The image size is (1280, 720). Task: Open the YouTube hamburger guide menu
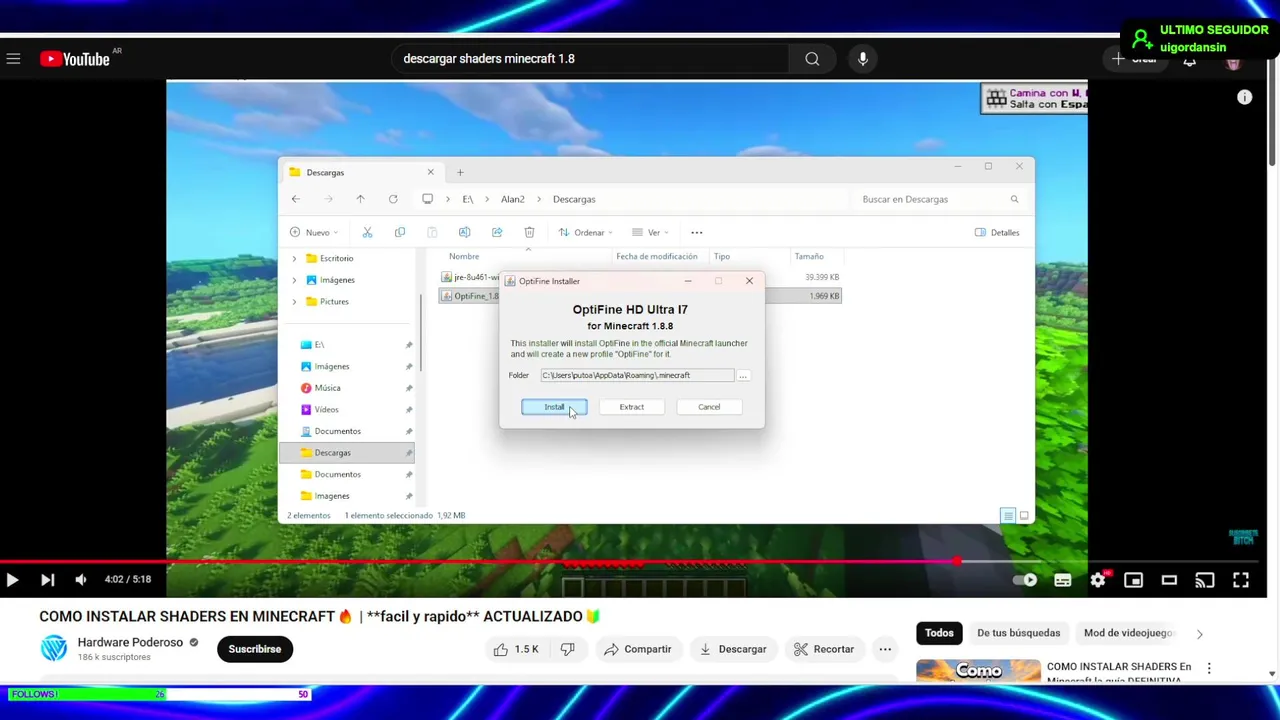point(13,59)
